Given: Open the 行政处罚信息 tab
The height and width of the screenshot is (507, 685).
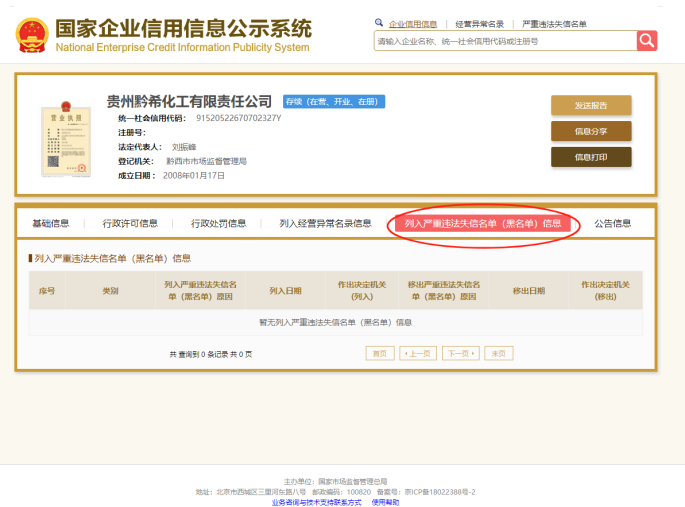Looking at the screenshot, I should [x=218, y=223].
